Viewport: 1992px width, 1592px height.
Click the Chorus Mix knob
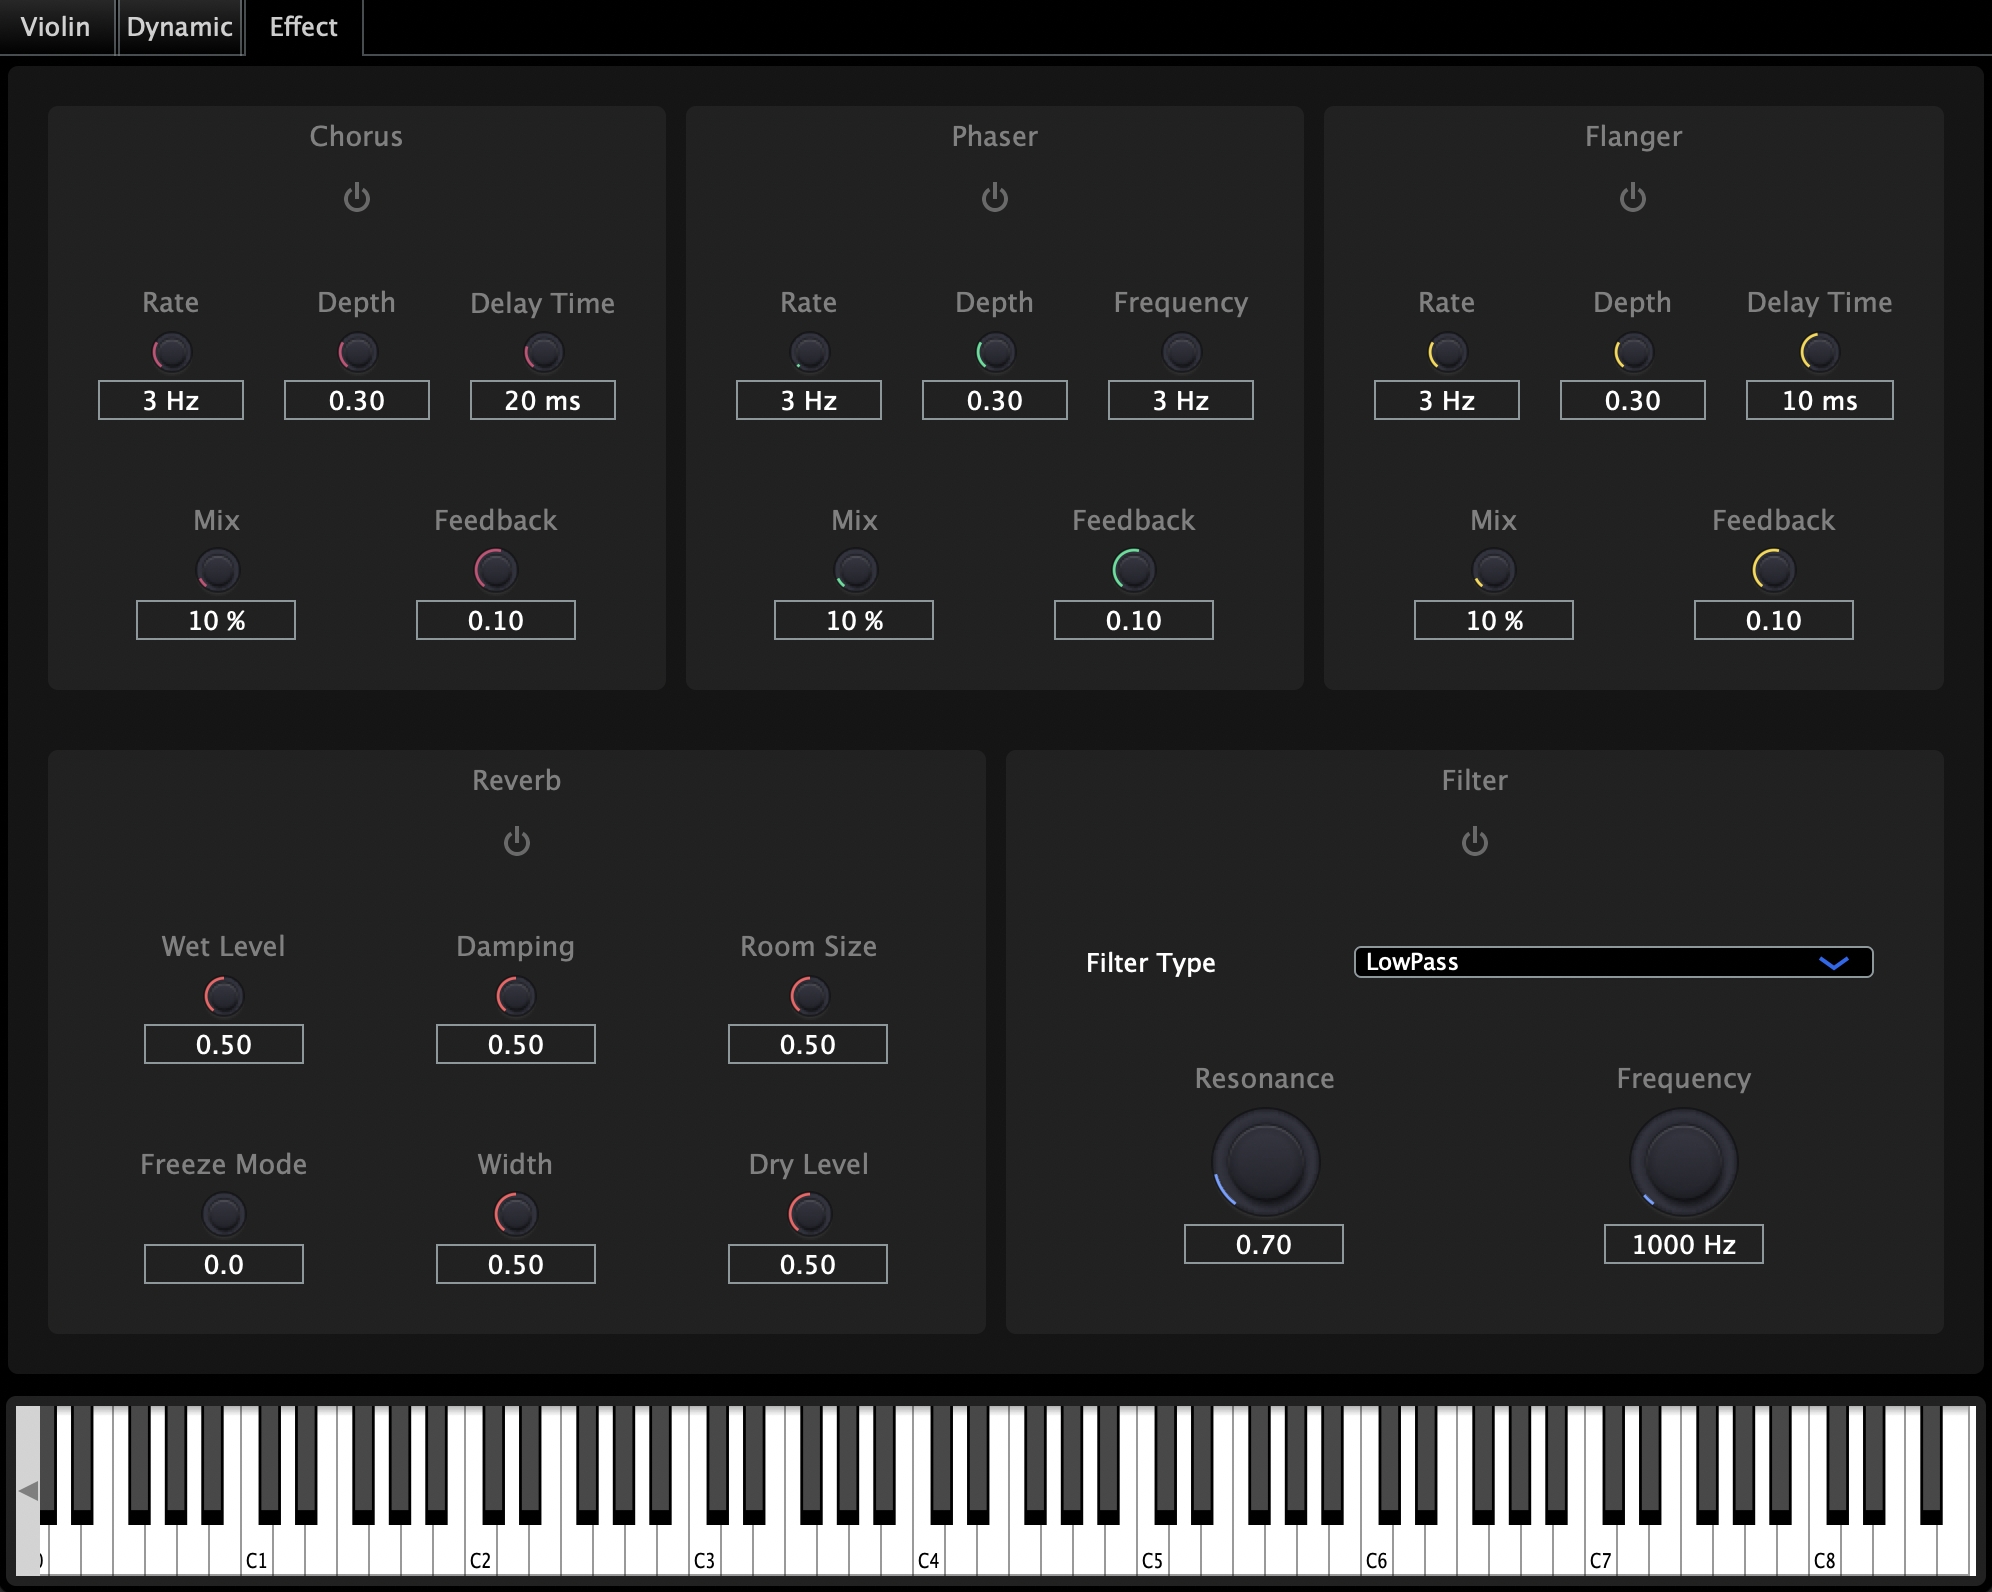click(x=217, y=570)
